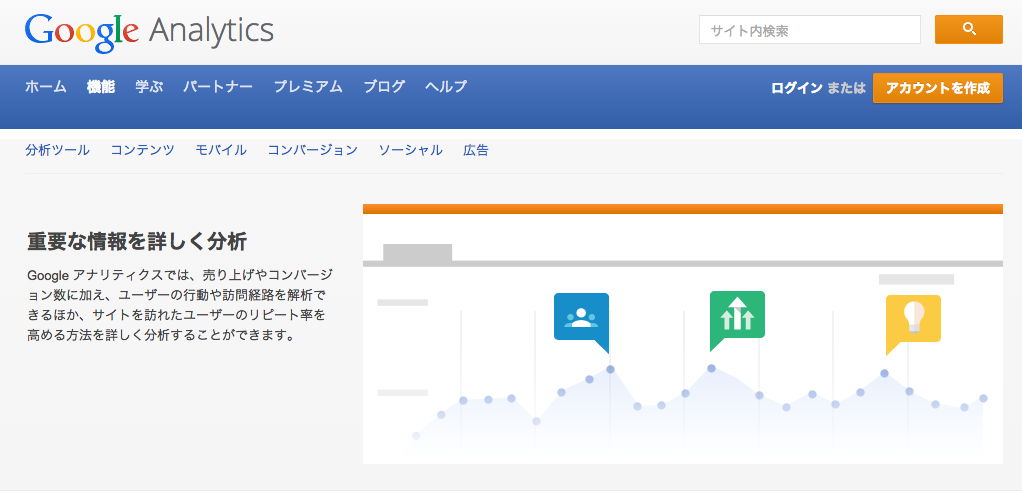Switch to the コンバージョン sub-tab

(313, 151)
